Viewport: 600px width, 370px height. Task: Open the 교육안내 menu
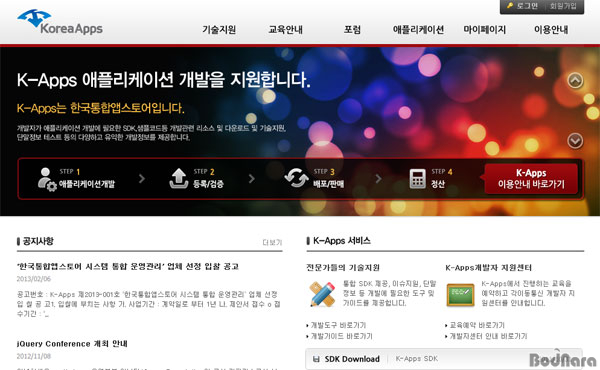click(285, 29)
